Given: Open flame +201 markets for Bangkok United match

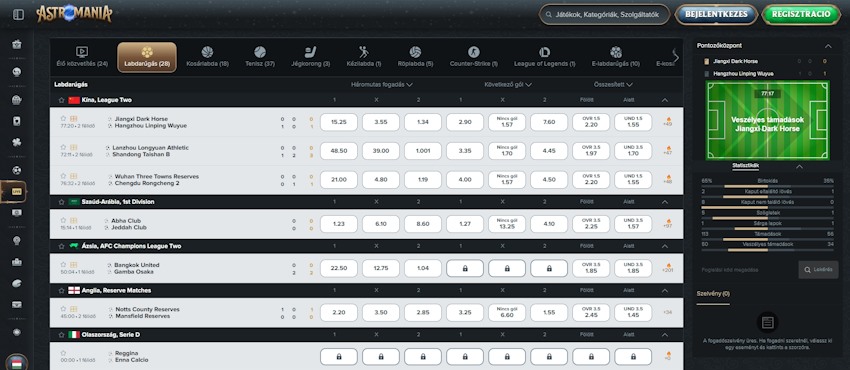Looking at the screenshot, I should [668, 268].
